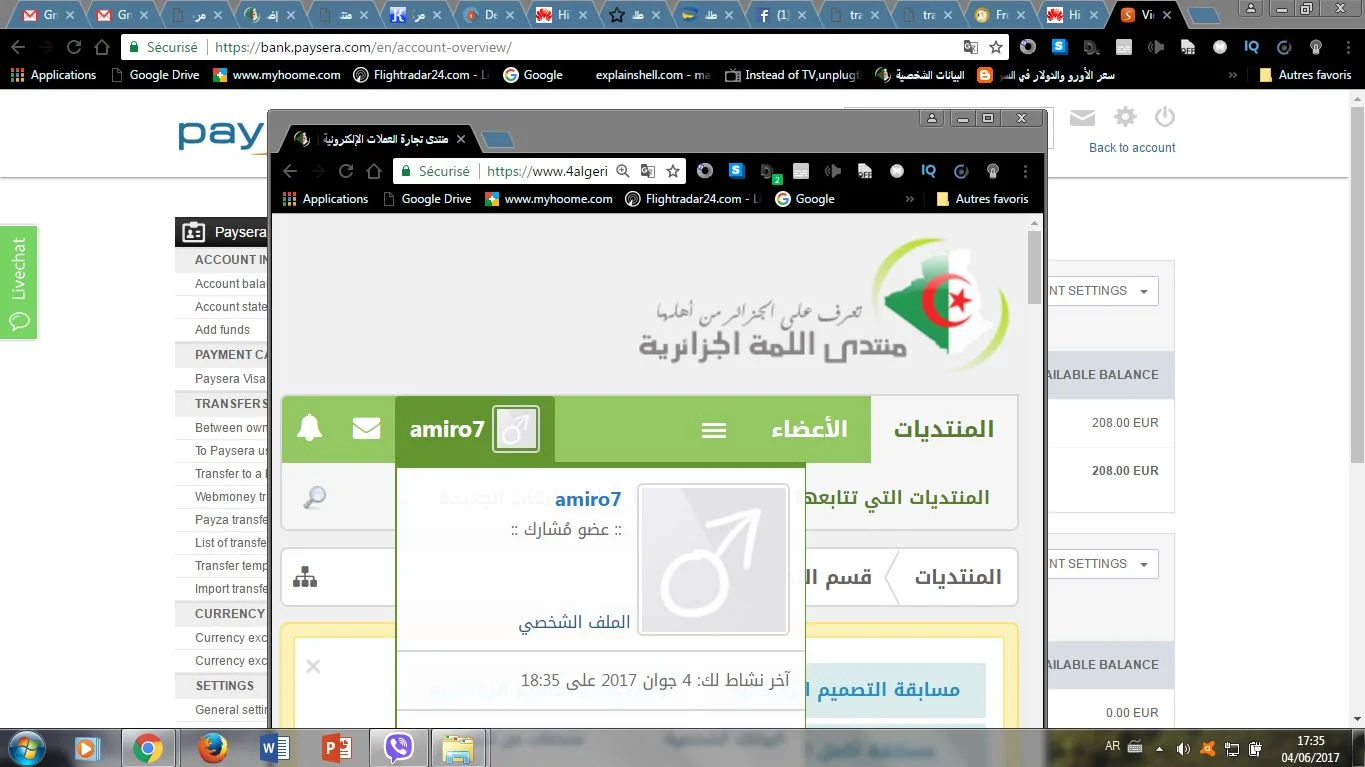Click the notification bell icon in forum
The image size is (1365, 767).
coord(309,428)
